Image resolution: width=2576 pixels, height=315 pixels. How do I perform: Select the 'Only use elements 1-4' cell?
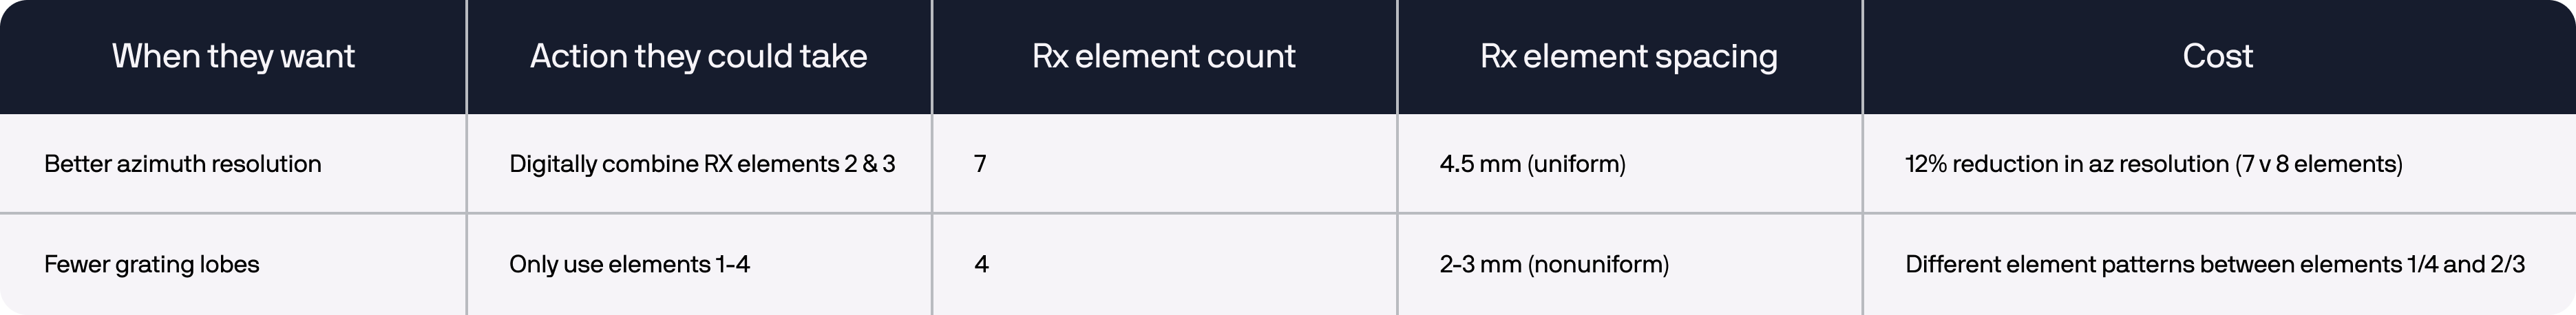coord(699,265)
